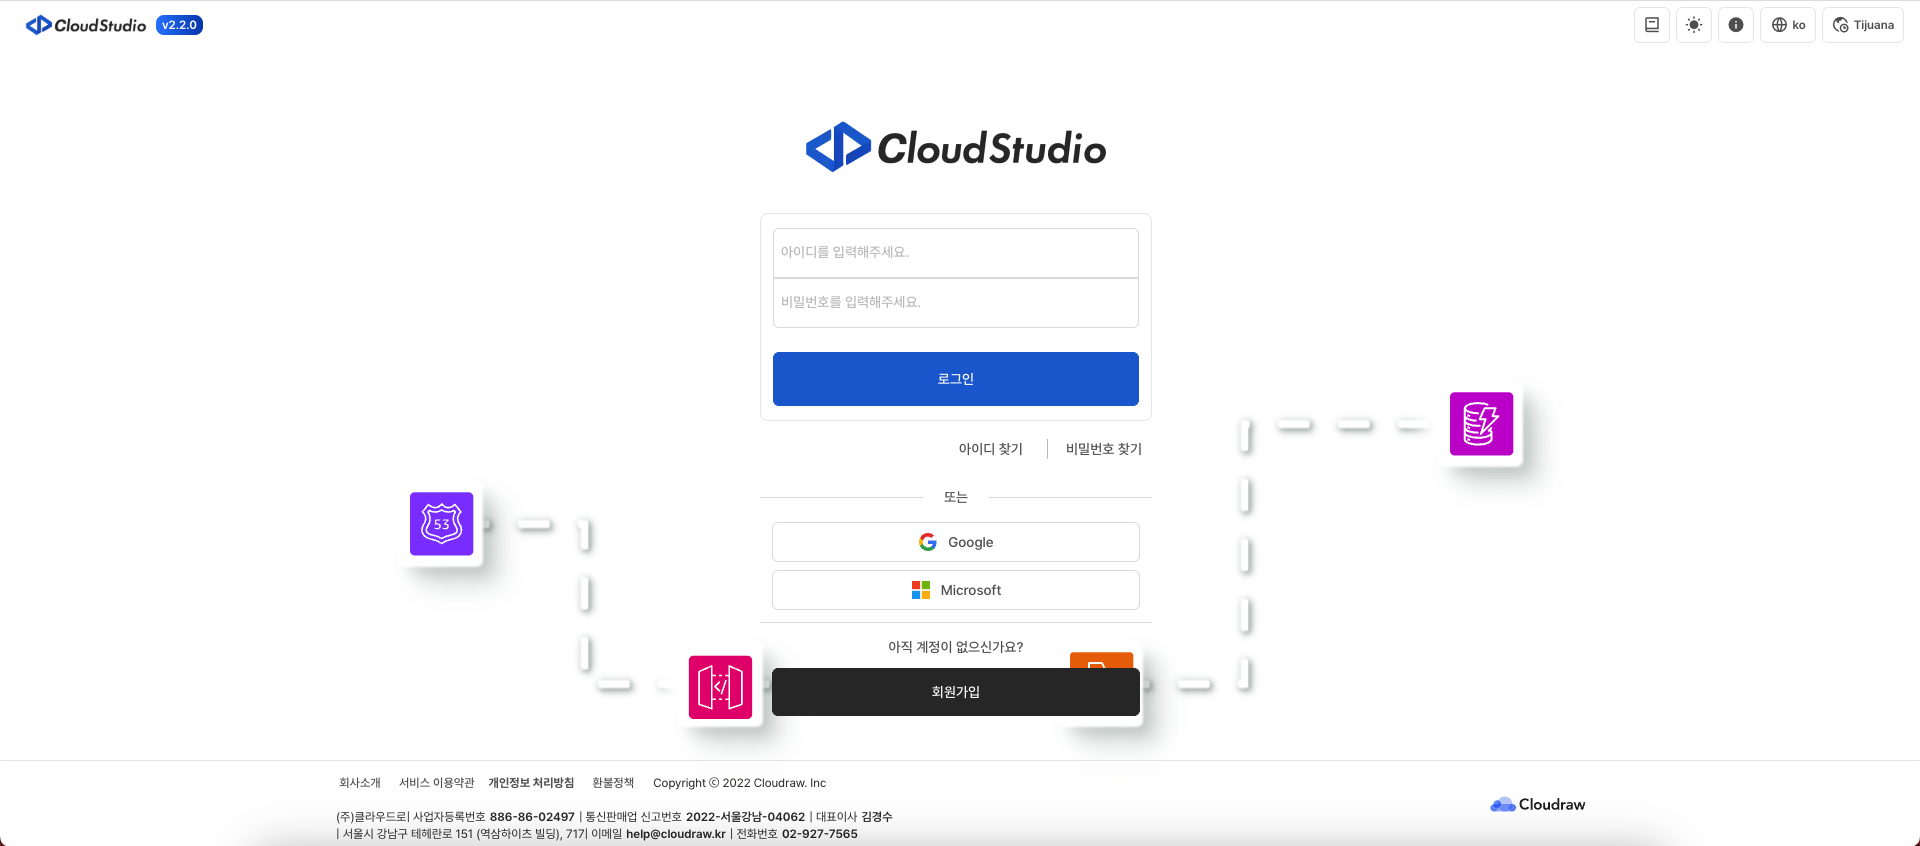This screenshot has width=1920, height=846.
Task: Focus the password input field
Action: 955,302
